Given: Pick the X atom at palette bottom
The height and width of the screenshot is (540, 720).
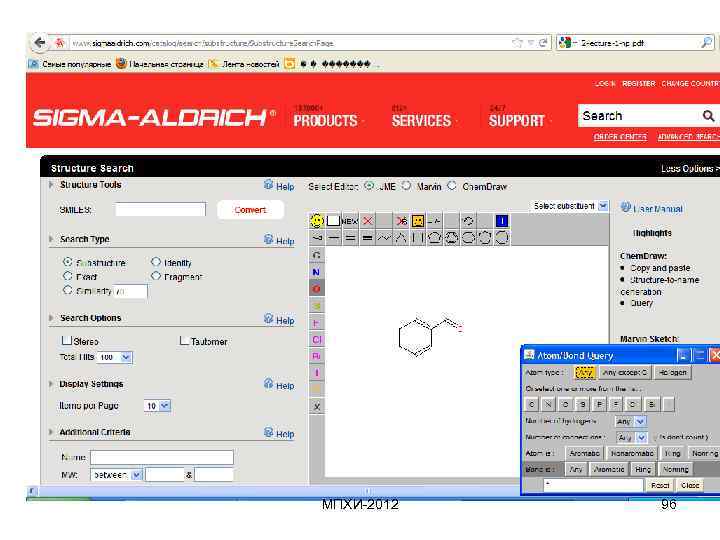Looking at the screenshot, I should 316,406.
